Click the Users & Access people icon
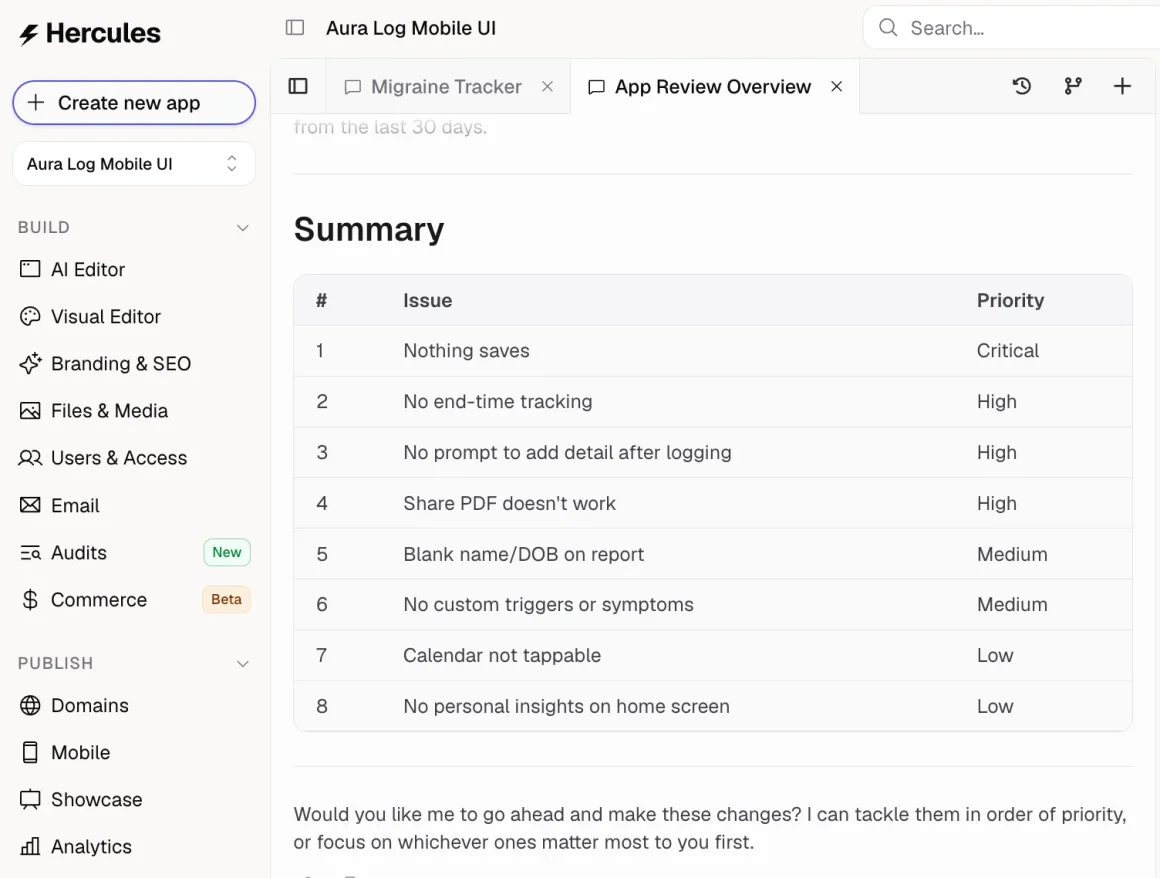 [x=30, y=458]
